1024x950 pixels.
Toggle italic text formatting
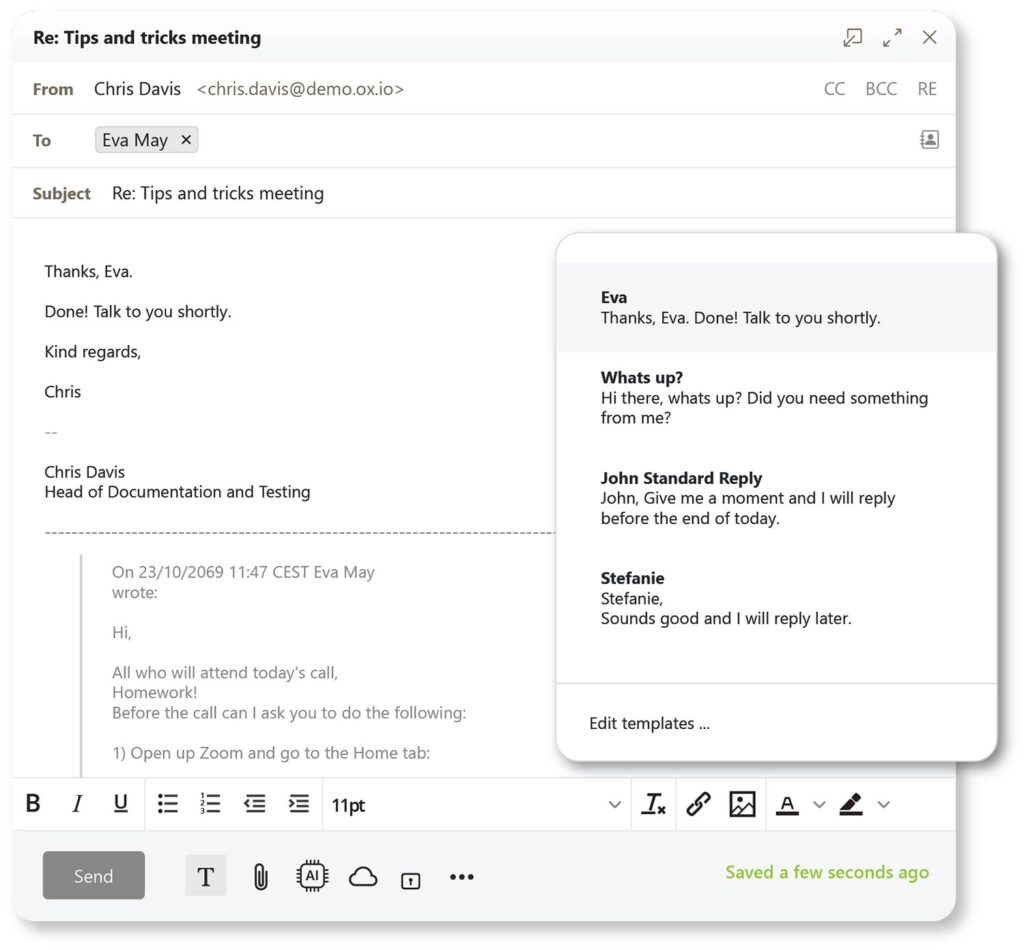pyautogui.click(x=77, y=804)
